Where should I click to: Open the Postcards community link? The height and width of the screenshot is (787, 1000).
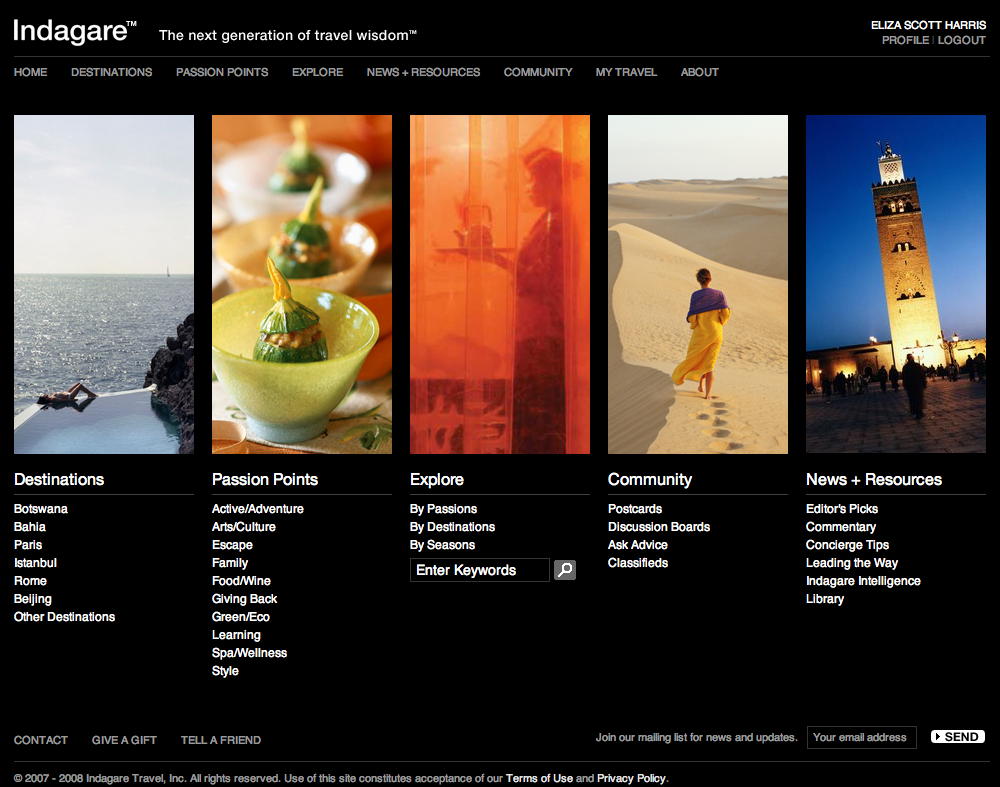[635, 509]
